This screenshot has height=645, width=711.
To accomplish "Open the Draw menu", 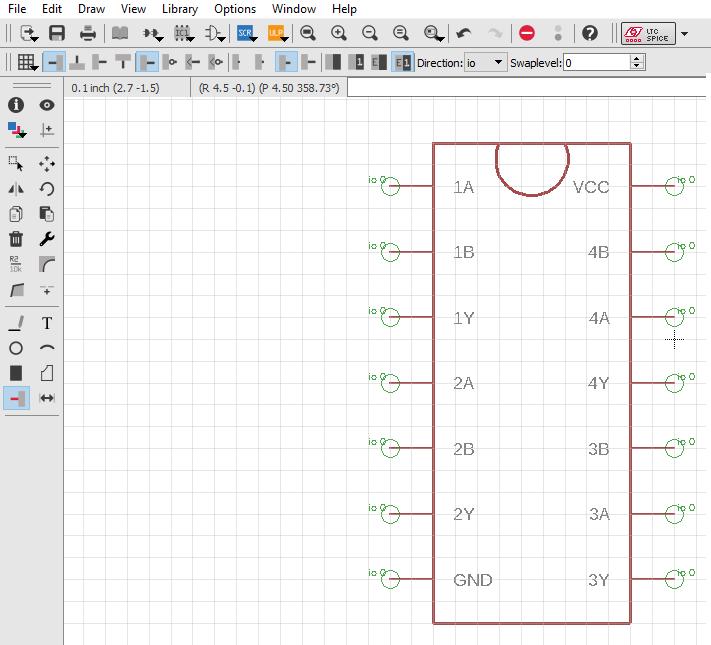I will (x=91, y=9).
